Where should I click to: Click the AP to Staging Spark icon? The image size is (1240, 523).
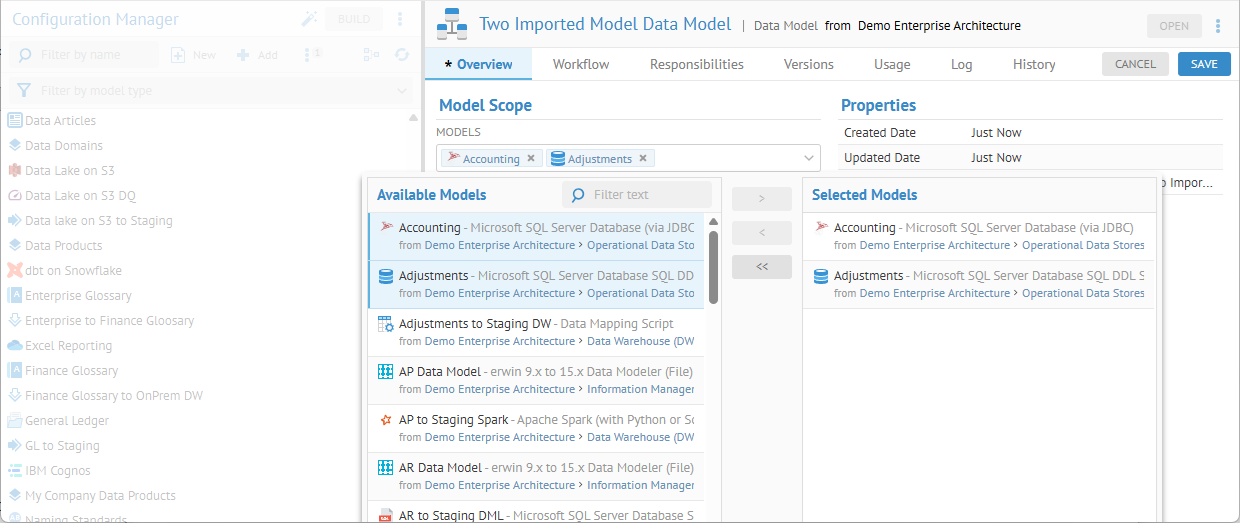386,420
